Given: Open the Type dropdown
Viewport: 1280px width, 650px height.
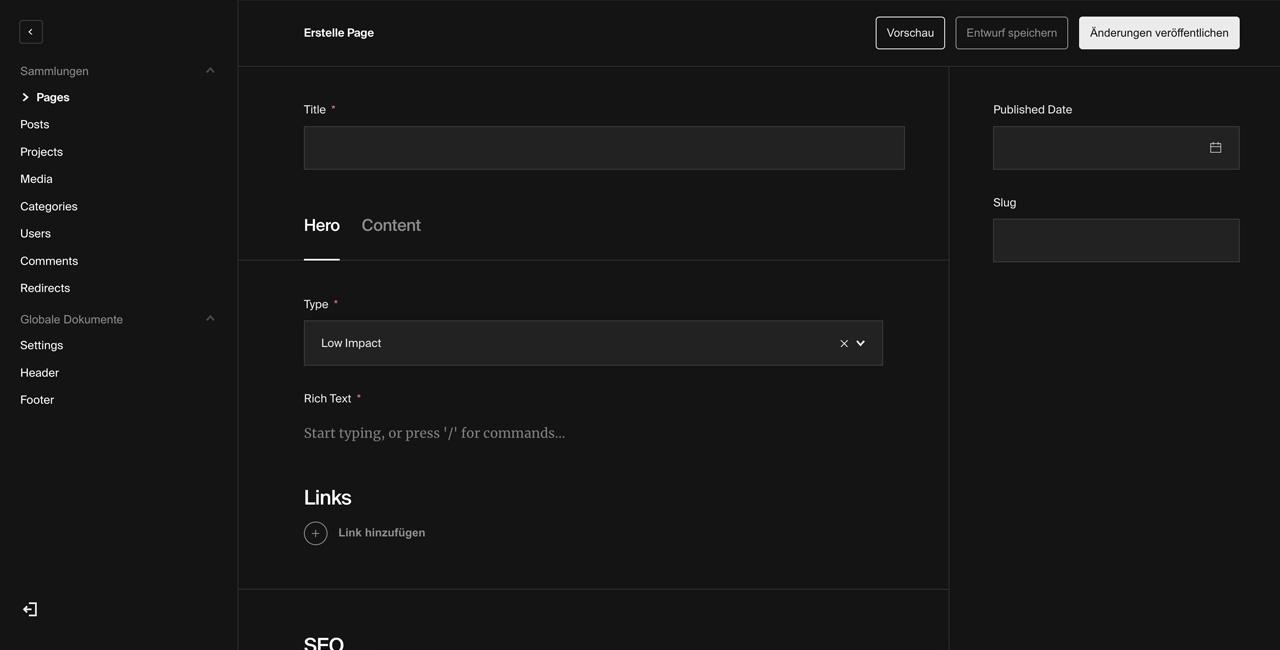Looking at the screenshot, I should (x=860, y=343).
